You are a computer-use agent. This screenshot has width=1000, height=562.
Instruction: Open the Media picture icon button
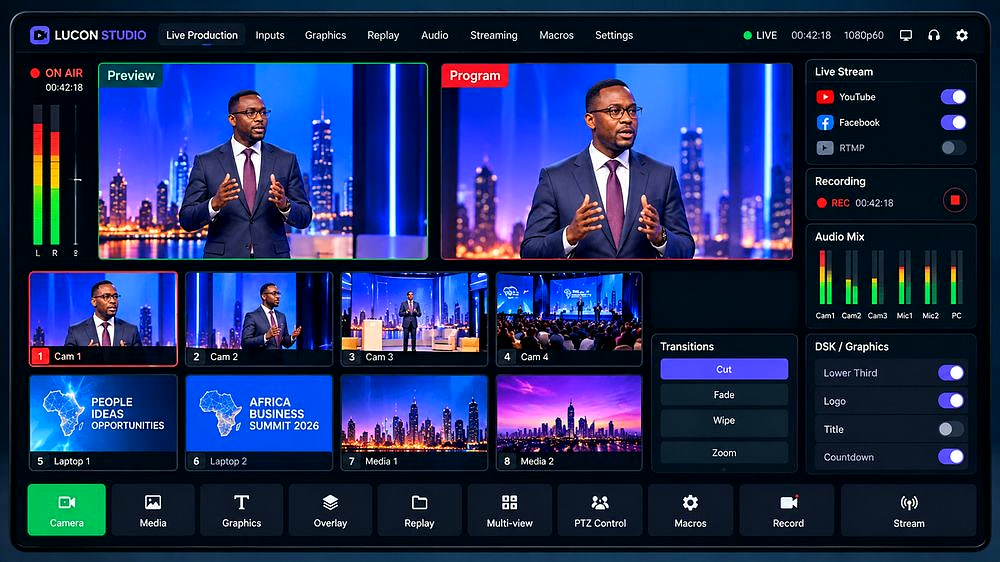pos(152,510)
